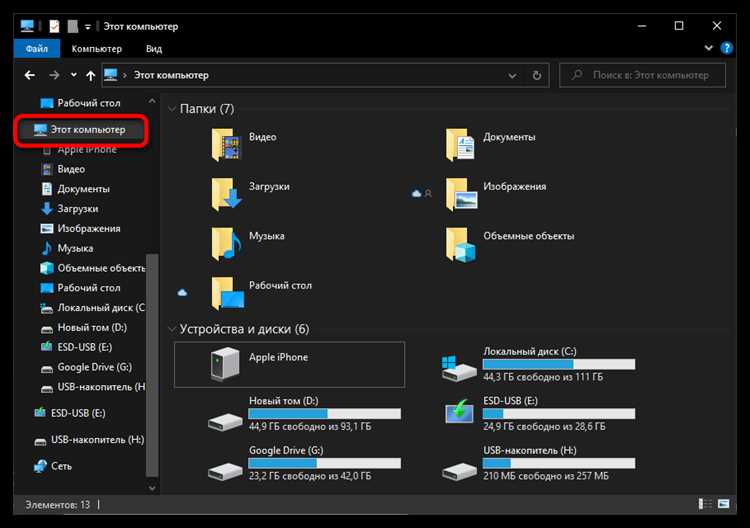This screenshot has width=750, height=528.
Task: Collapse Устройства и диски group
Action: tap(172, 329)
